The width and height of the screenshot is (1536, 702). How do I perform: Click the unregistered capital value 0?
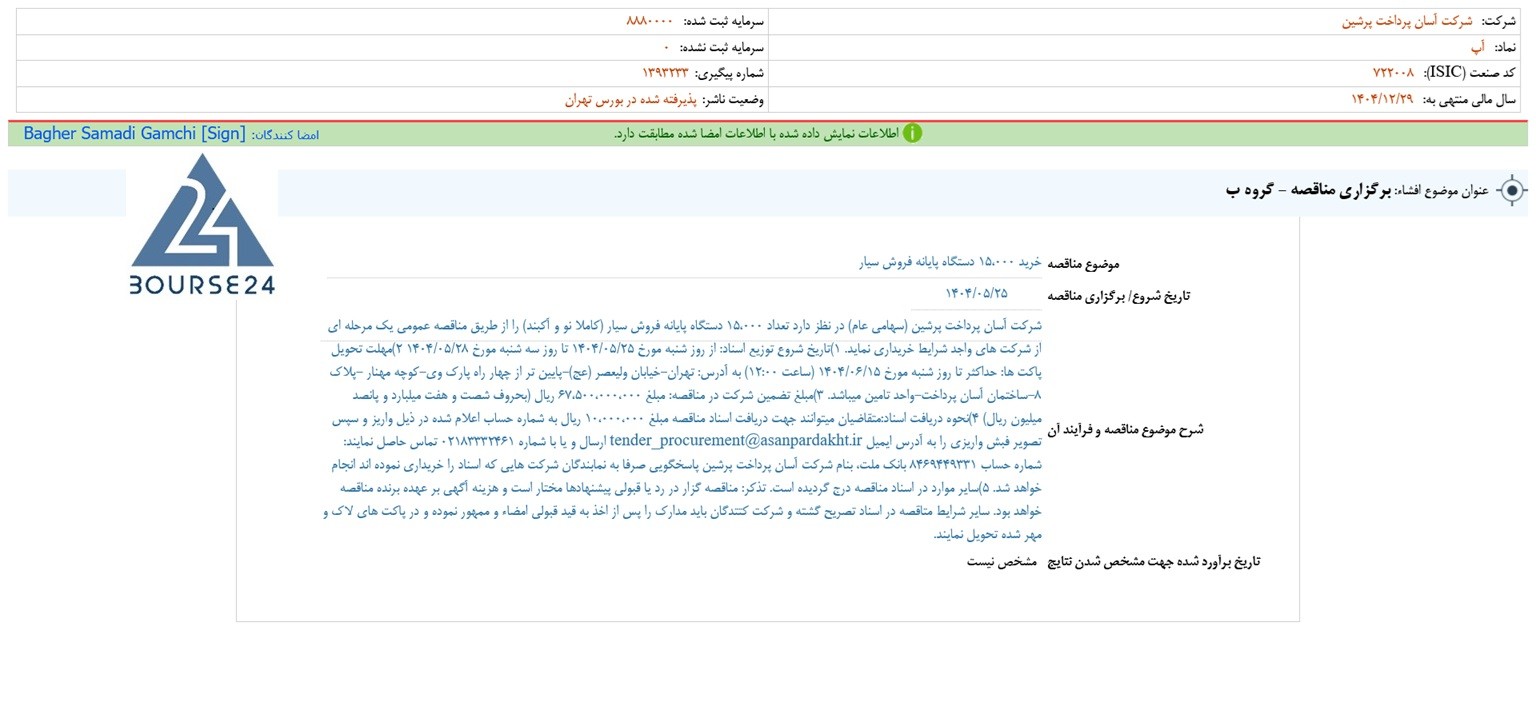coord(666,48)
